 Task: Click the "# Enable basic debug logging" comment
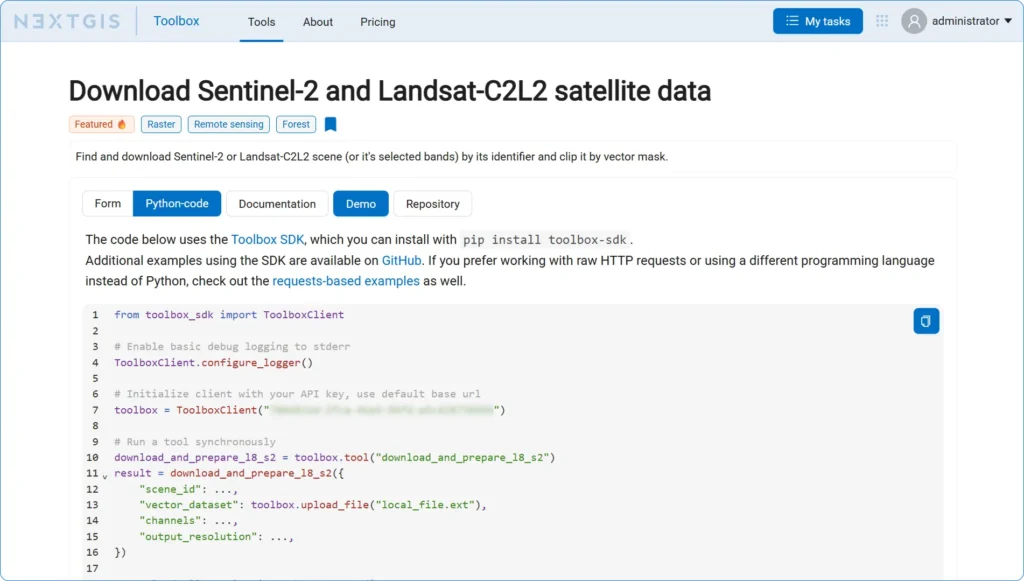tap(232, 347)
